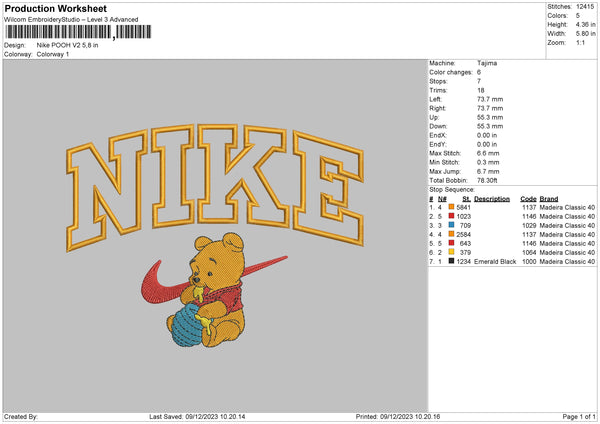Click the Color changes value 6
Viewport: 600px width, 424px height.
[x=479, y=72]
